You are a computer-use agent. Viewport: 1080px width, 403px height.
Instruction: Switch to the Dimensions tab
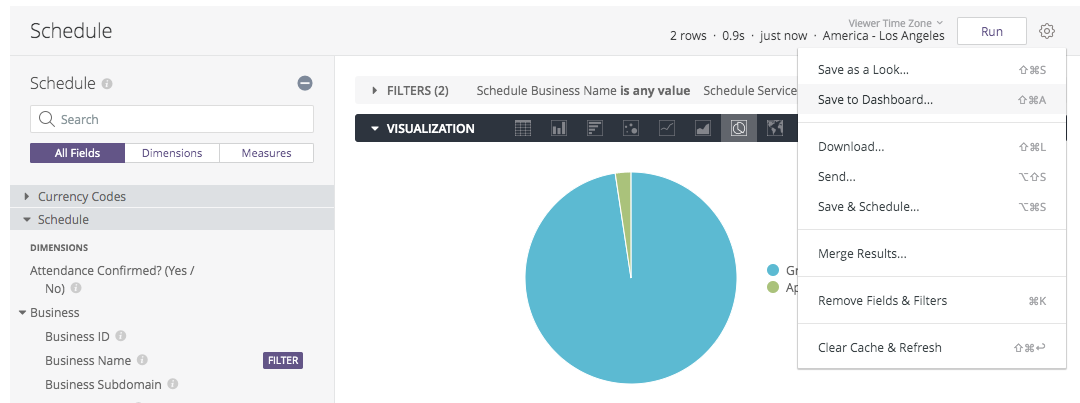(x=172, y=153)
